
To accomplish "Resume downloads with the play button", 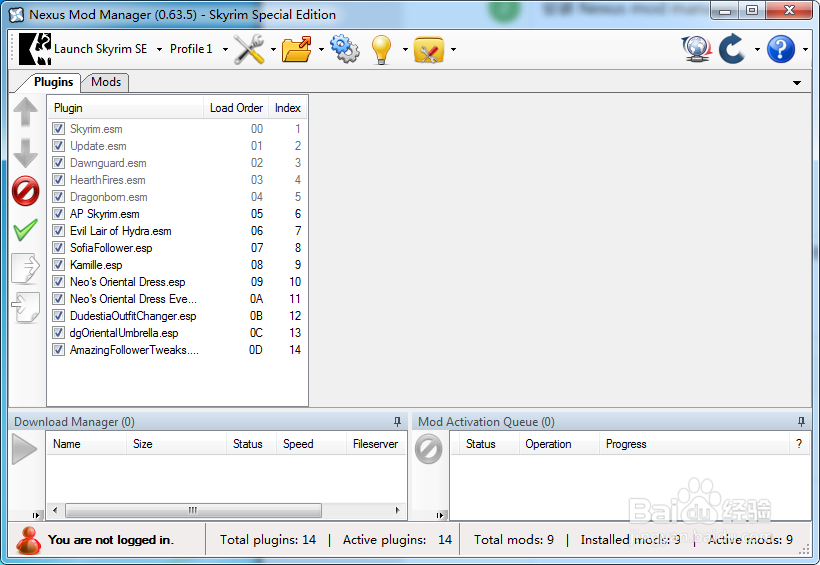I will point(25,449).
